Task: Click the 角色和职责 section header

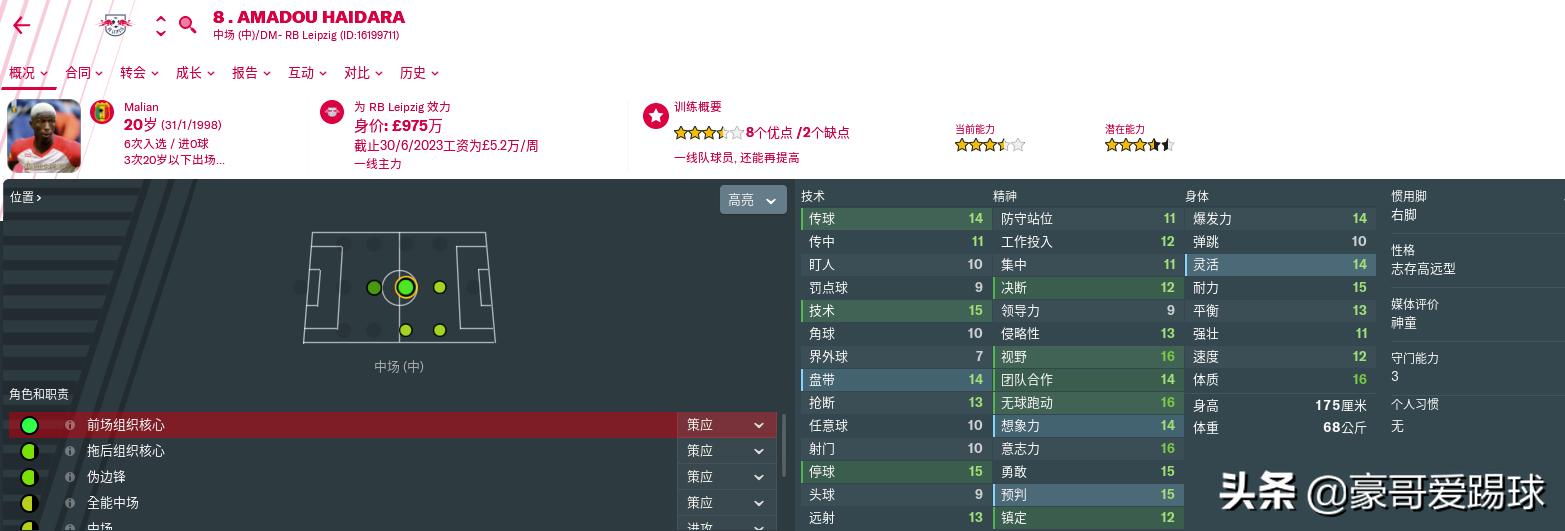Action: coord(39,395)
